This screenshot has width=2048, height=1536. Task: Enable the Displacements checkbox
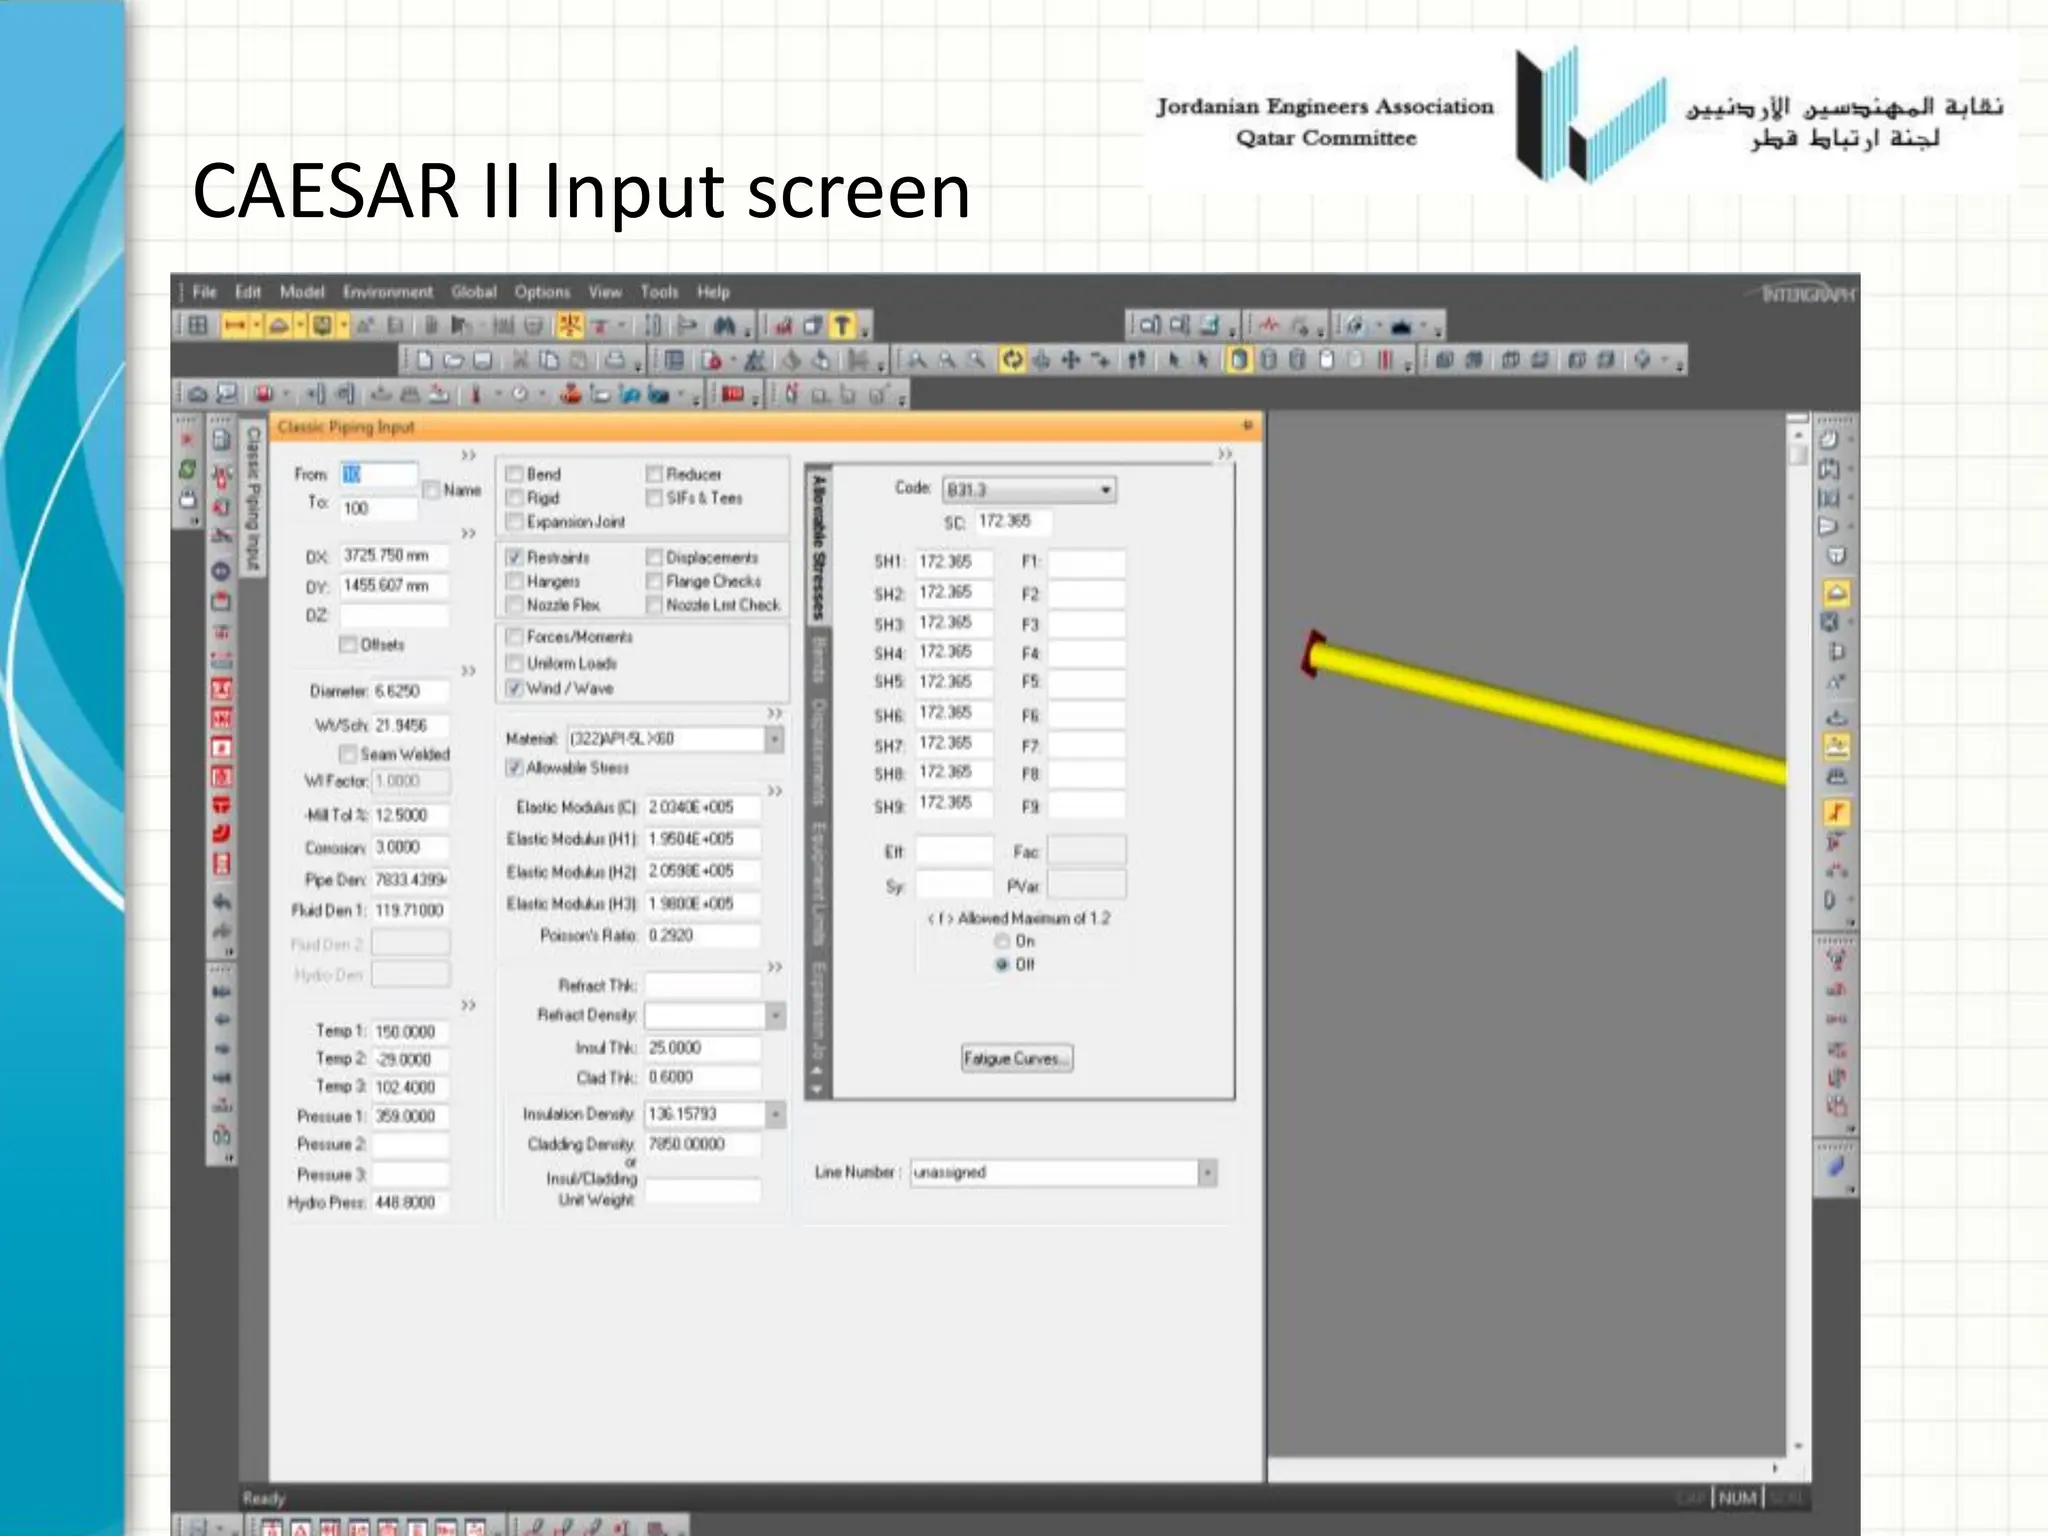click(654, 557)
